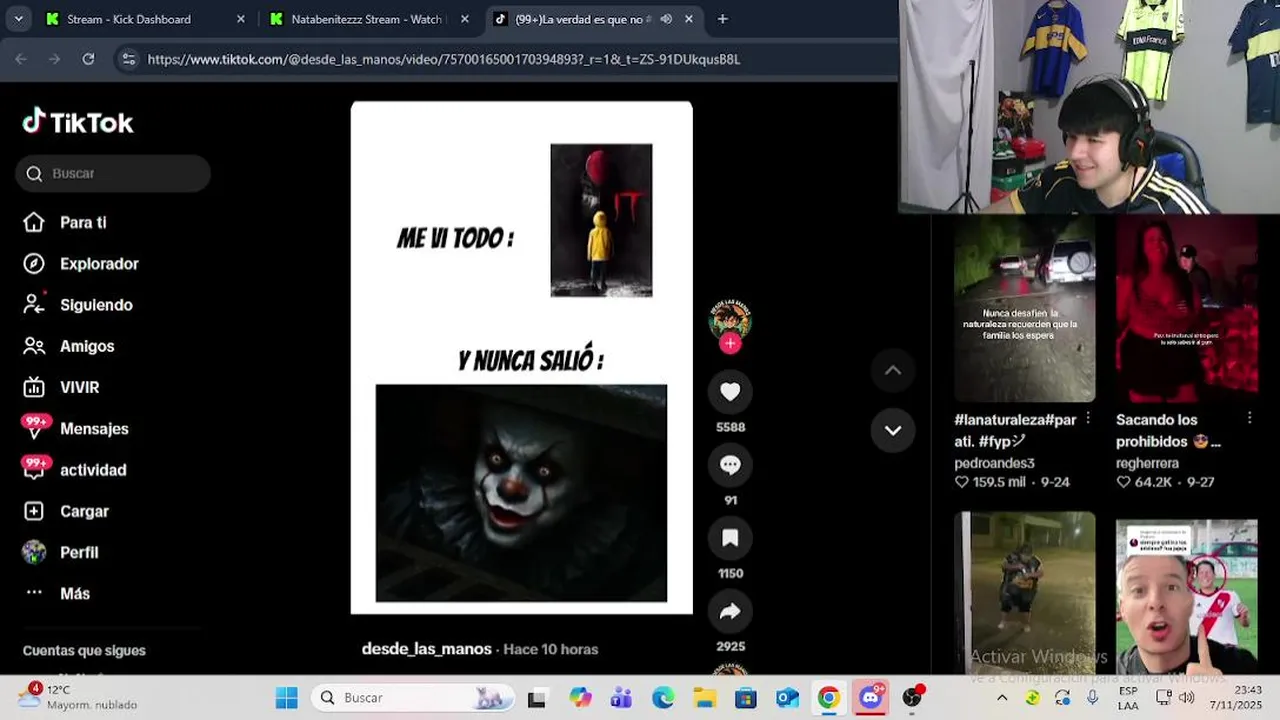Close the Natabenitezzz Stream tab

pos(464,19)
